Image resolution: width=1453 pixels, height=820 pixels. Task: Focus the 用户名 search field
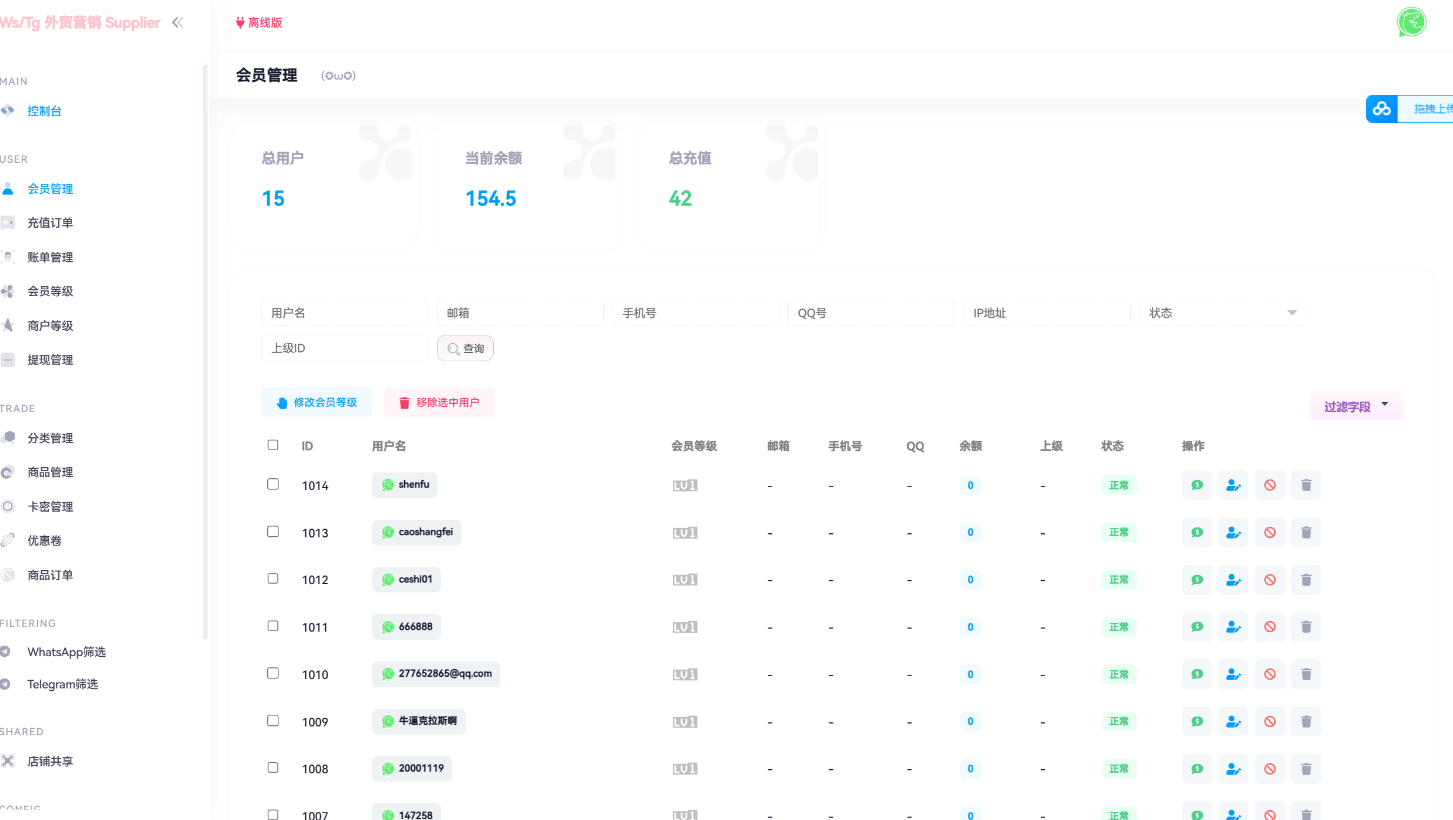(344, 313)
